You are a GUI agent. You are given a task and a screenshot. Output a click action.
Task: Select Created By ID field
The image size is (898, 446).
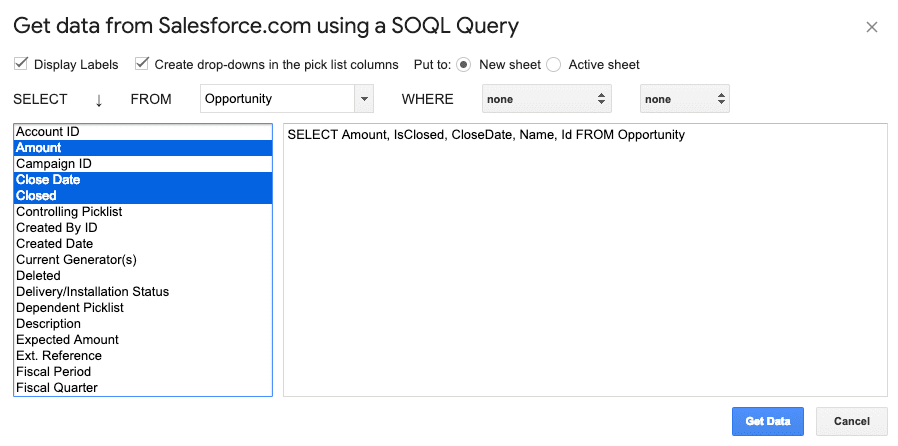click(x=143, y=228)
